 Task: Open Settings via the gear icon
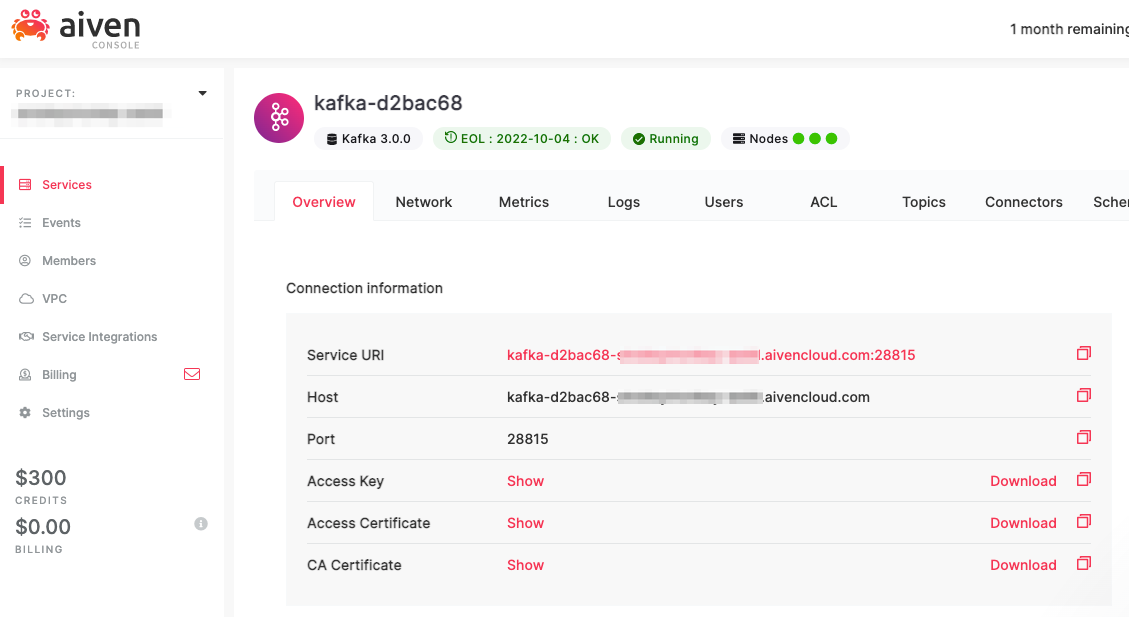(x=27, y=412)
